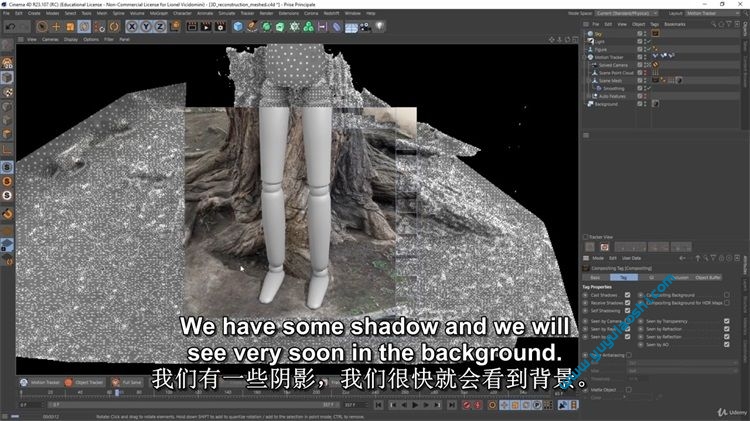Lock the X axis
Viewport: 750px width, 421px height.
pyautogui.click(x=132, y=27)
